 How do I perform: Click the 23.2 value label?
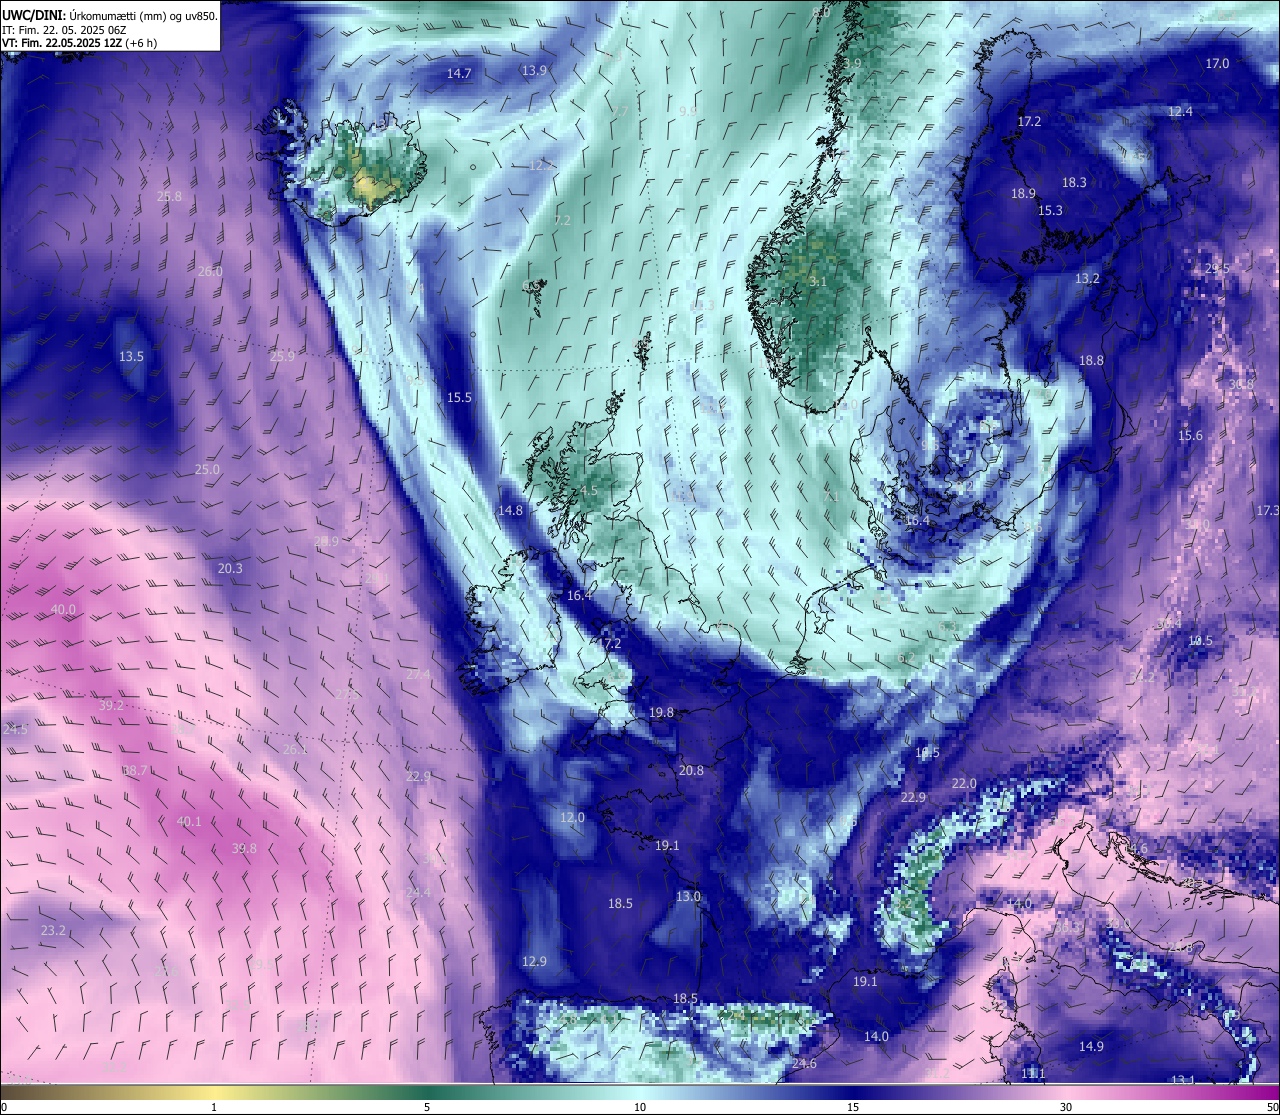pyautogui.click(x=53, y=931)
